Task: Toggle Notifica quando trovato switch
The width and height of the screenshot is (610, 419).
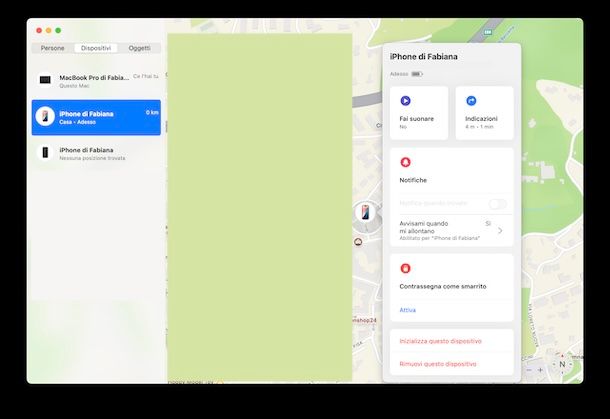Action: click(x=498, y=203)
